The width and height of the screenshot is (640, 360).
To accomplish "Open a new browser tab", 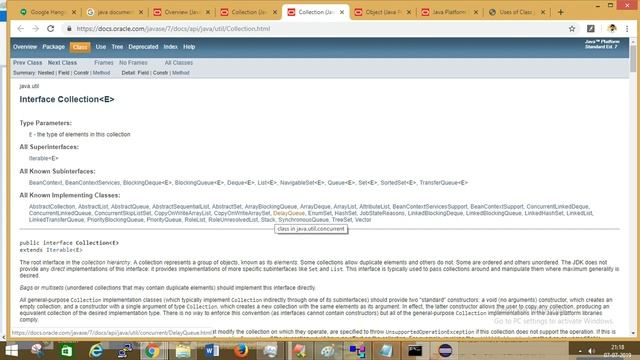I will coord(560,12).
